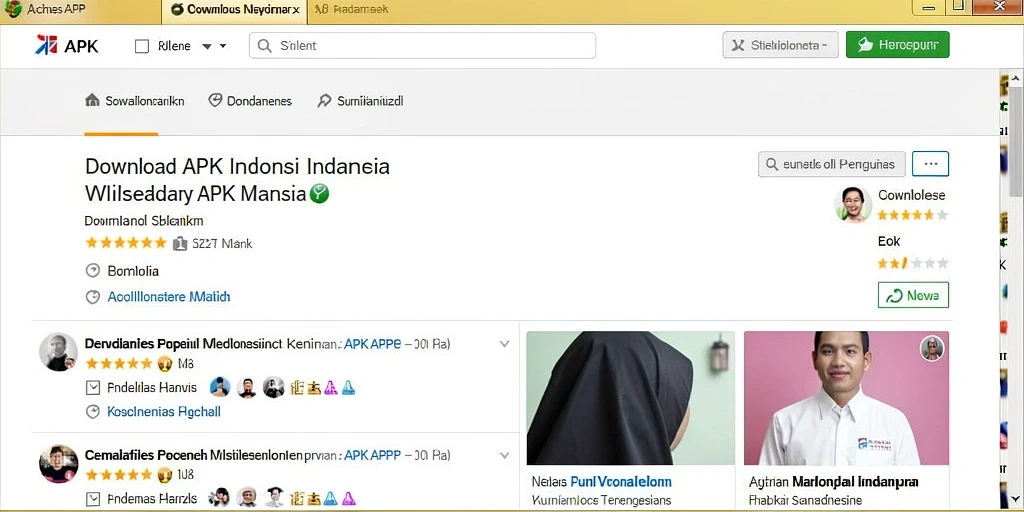Click the scrollbar up arrow
Screen dimensions: 1024x512
click(1016, 78)
